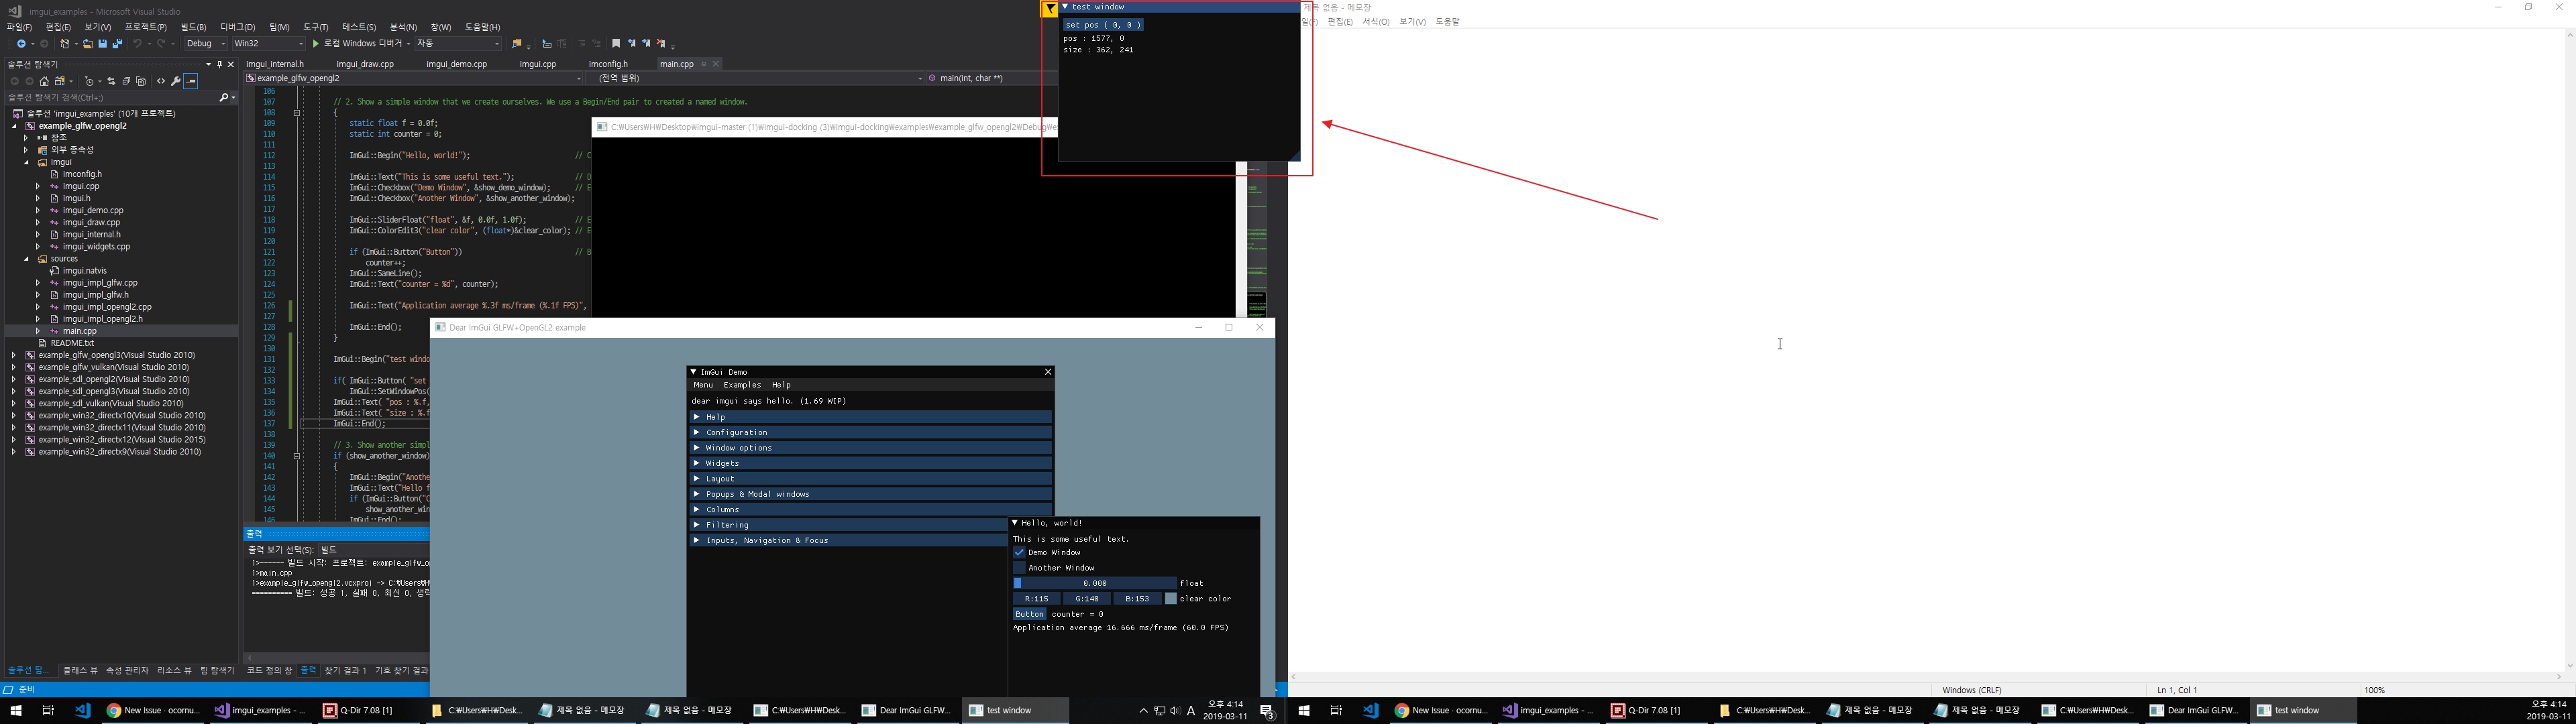Click the clear color swatch
Screen dimensions: 2576x724
pyautogui.click(x=1170, y=598)
